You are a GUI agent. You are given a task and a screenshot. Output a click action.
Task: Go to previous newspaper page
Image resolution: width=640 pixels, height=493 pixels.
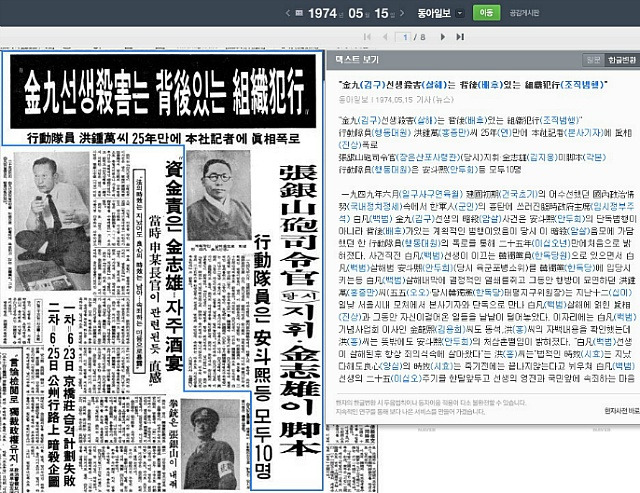pyautogui.click(x=385, y=37)
